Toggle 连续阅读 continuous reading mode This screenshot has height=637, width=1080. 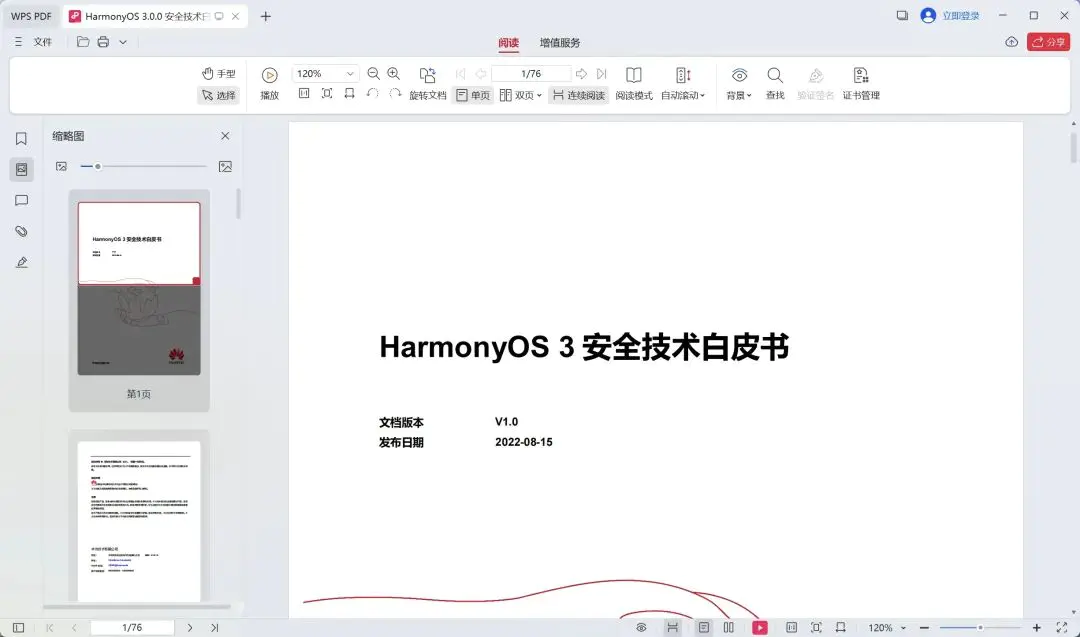coord(577,95)
